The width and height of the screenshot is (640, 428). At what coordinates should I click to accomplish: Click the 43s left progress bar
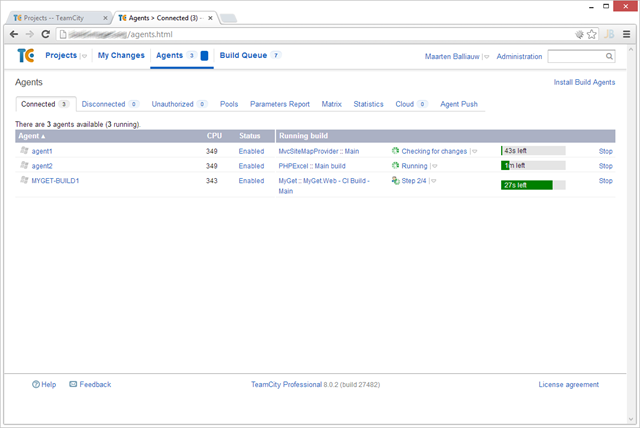pyautogui.click(x=533, y=151)
